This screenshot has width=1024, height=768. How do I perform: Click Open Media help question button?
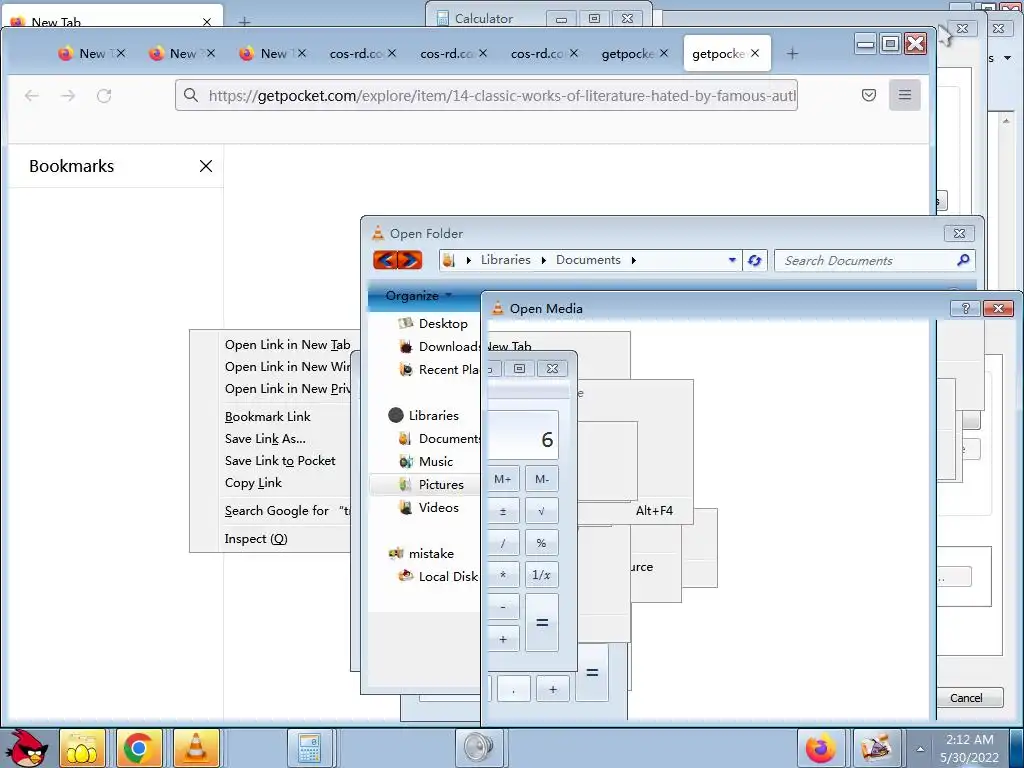[x=965, y=308]
